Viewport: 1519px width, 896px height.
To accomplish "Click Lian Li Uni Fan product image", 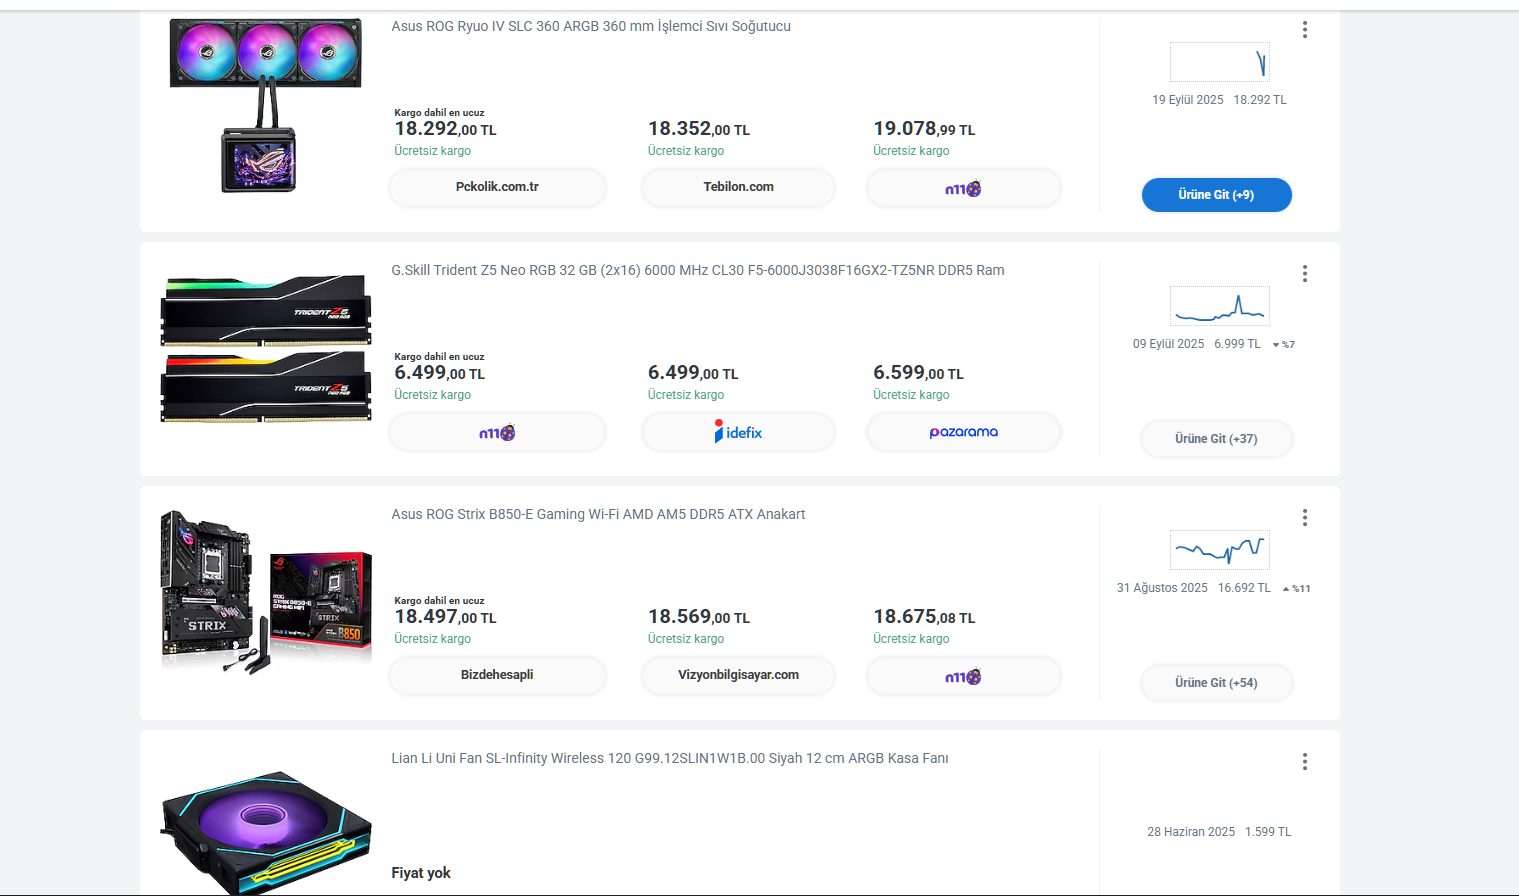I will pos(266,831).
